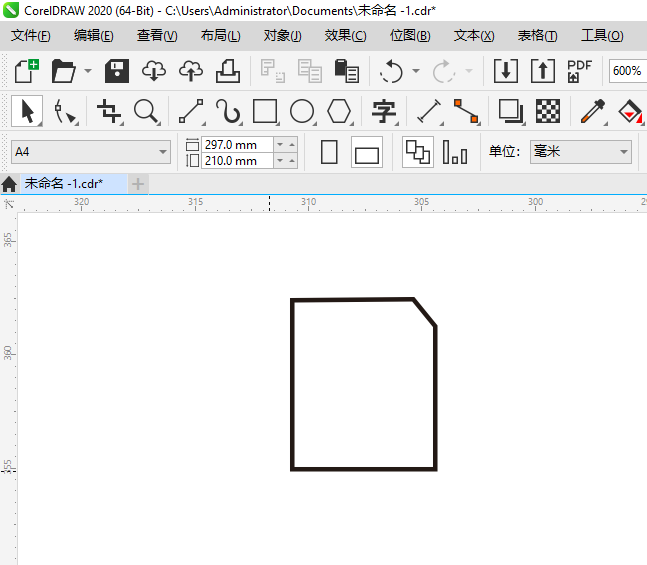Add new document with plus tab
This screenshot has height=565, width=647.
138,184
